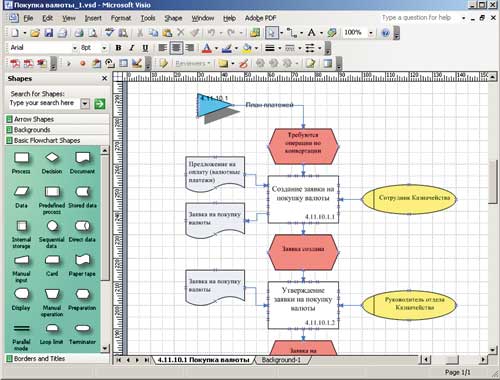Open the Arial font dropdown
The image size is (500, 380).
[75, 48]
